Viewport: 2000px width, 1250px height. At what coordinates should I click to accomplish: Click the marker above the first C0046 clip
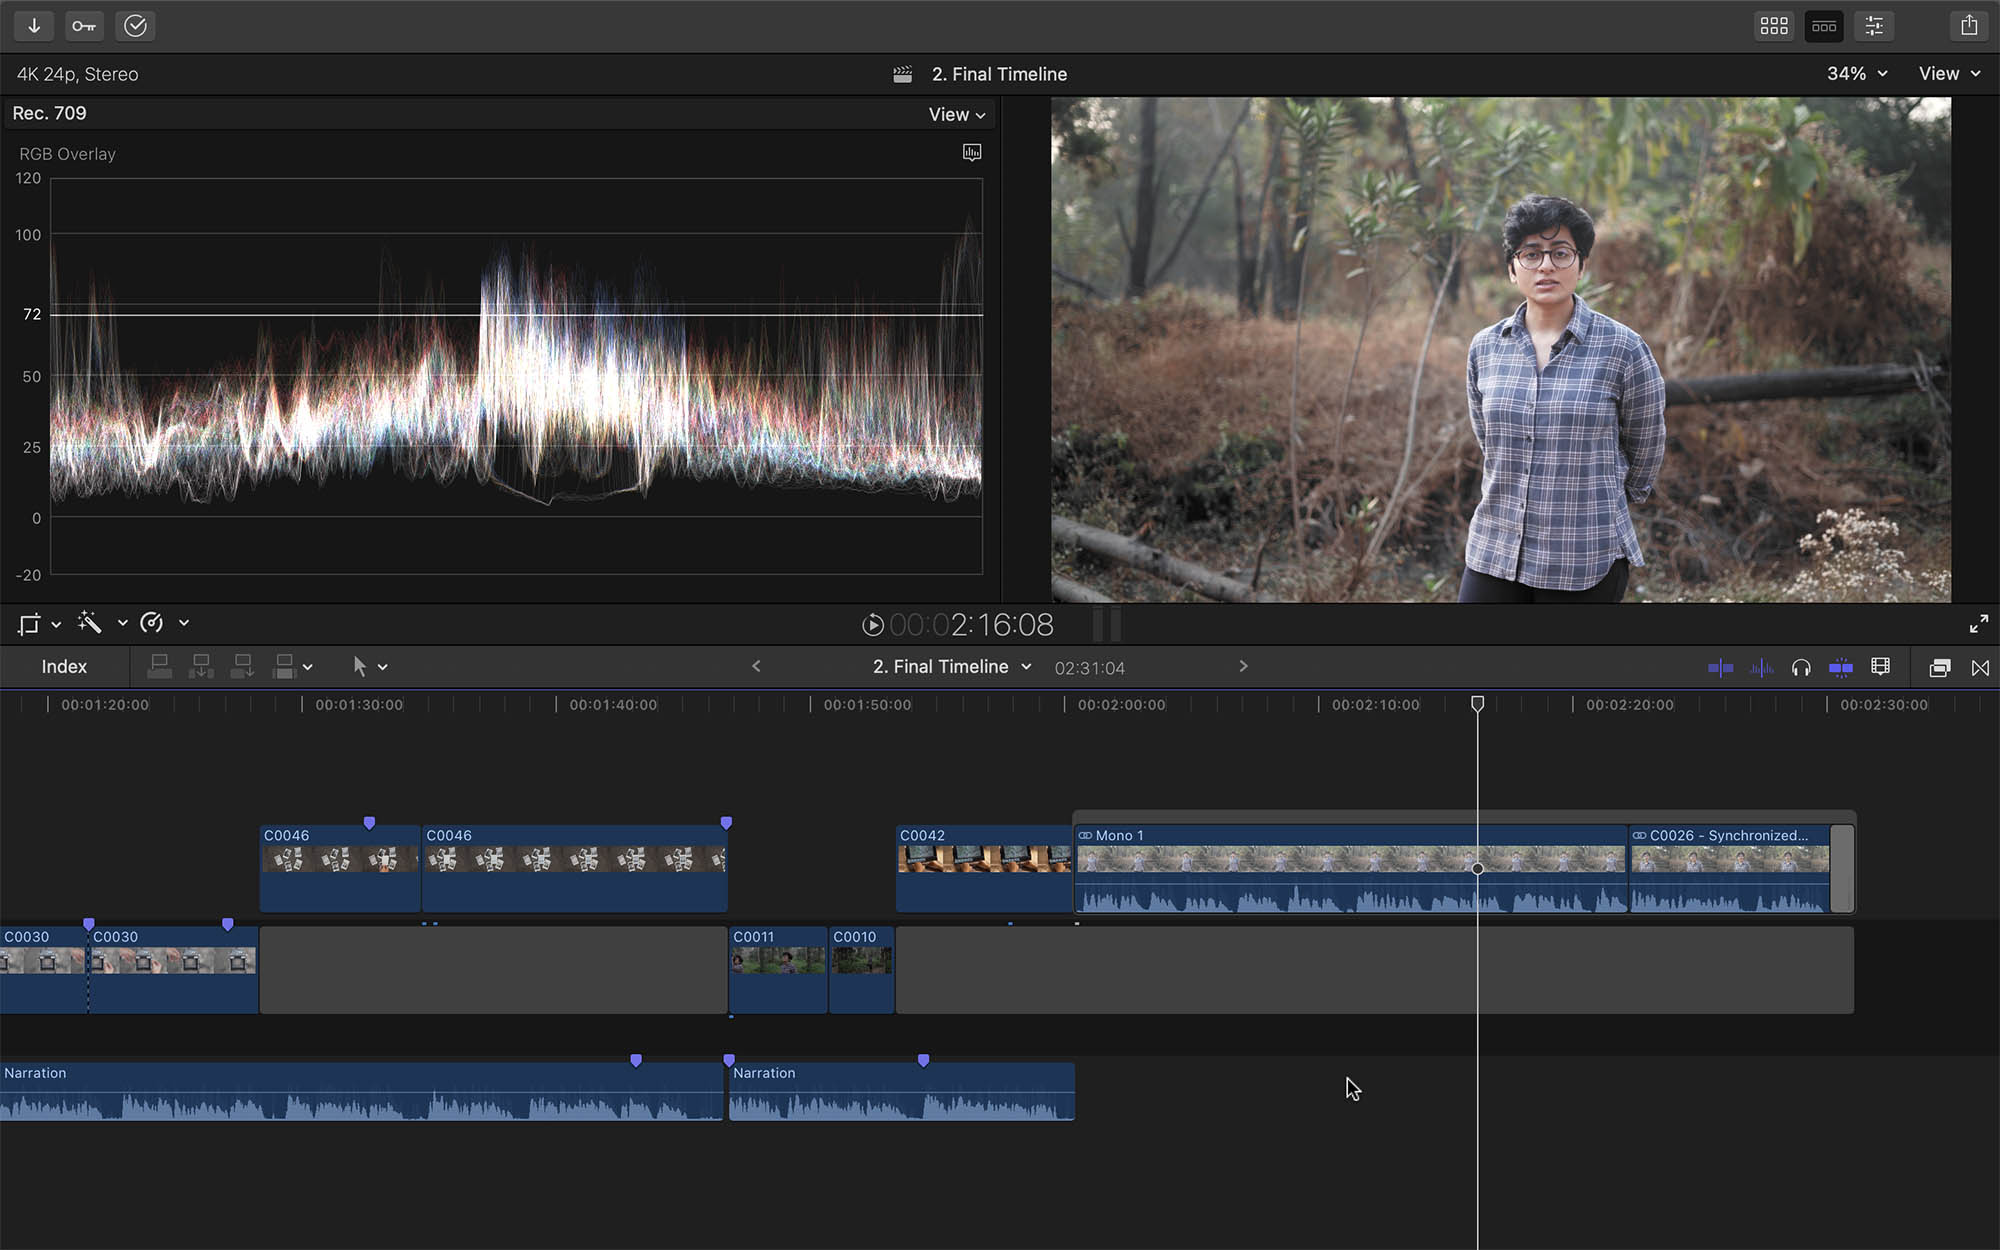pyautogui.click(x=369, y=823)
